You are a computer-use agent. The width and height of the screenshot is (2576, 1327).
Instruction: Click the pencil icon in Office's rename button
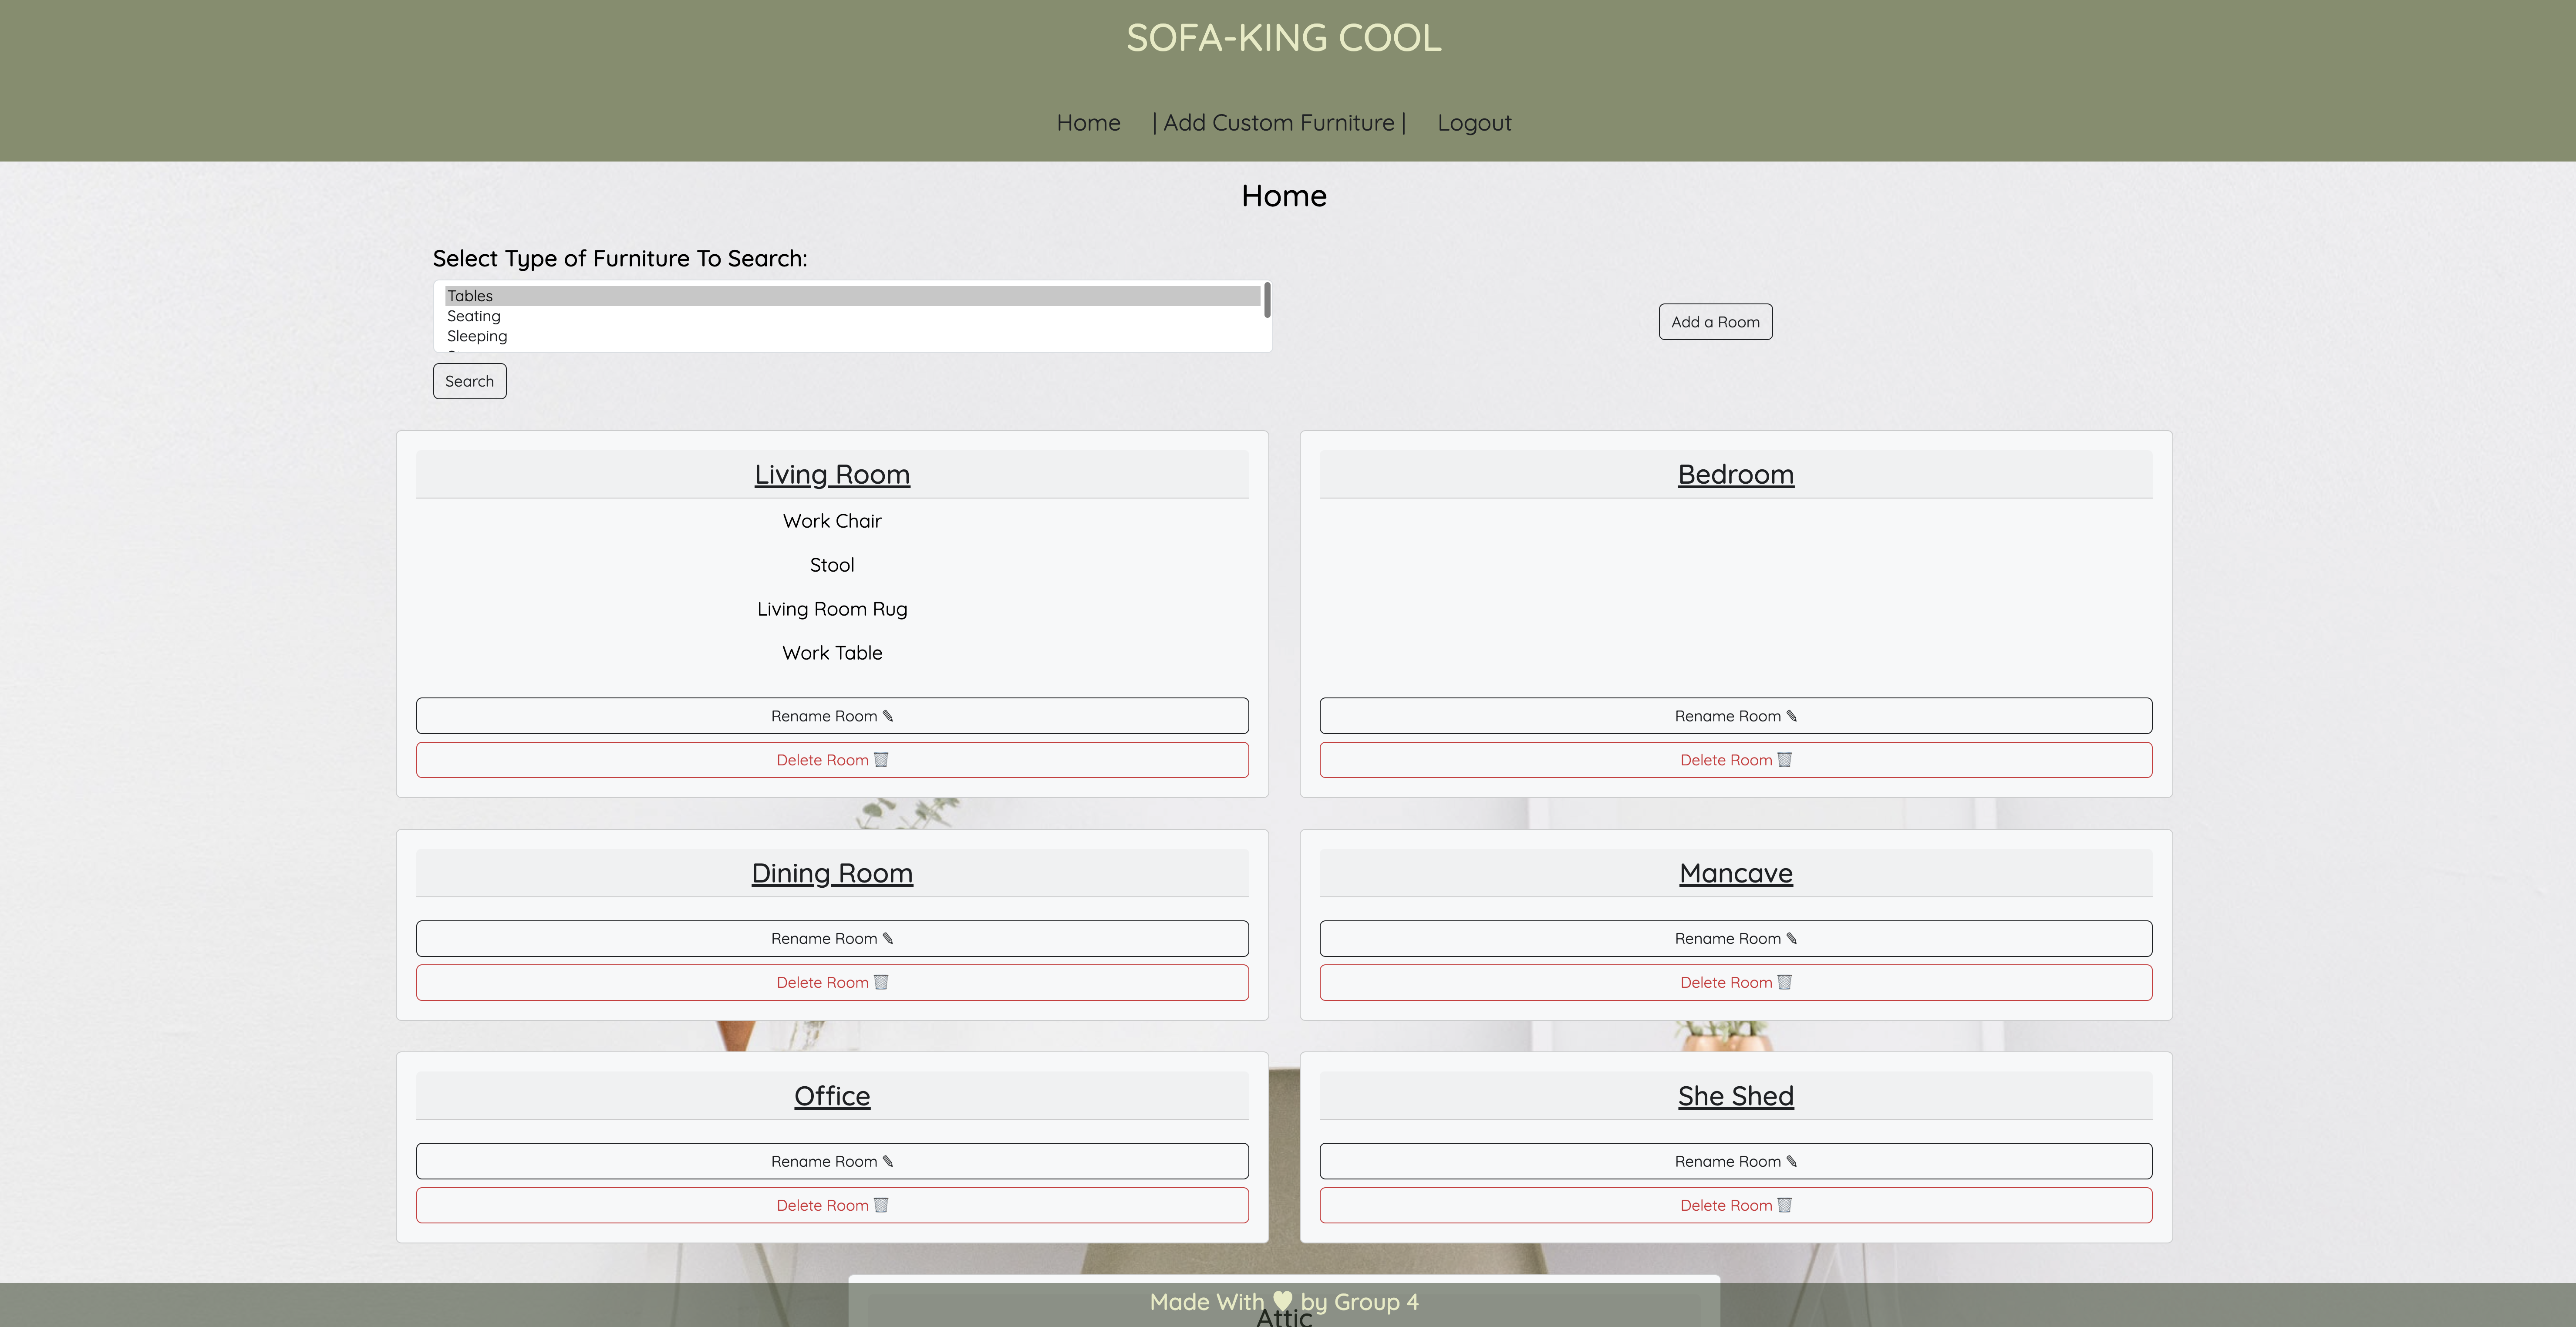pyautogui.click(x=888, y=1161)
